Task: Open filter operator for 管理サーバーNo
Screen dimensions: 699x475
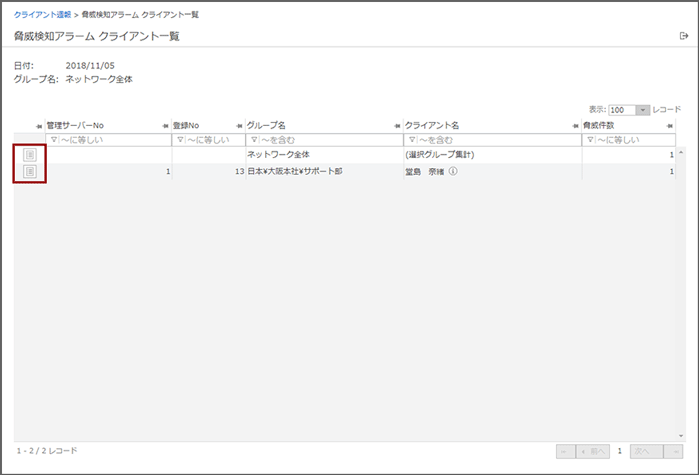Action: coord(53,140)
